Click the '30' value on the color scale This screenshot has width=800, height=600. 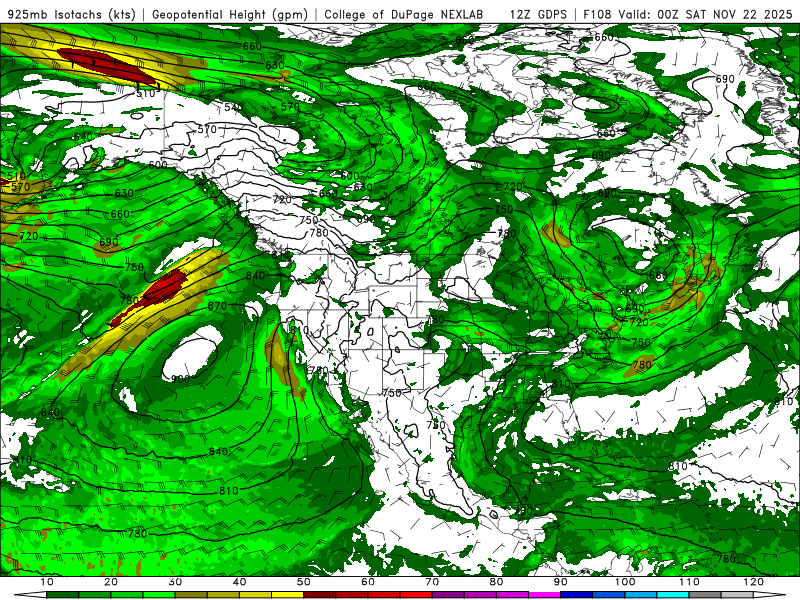175,582
